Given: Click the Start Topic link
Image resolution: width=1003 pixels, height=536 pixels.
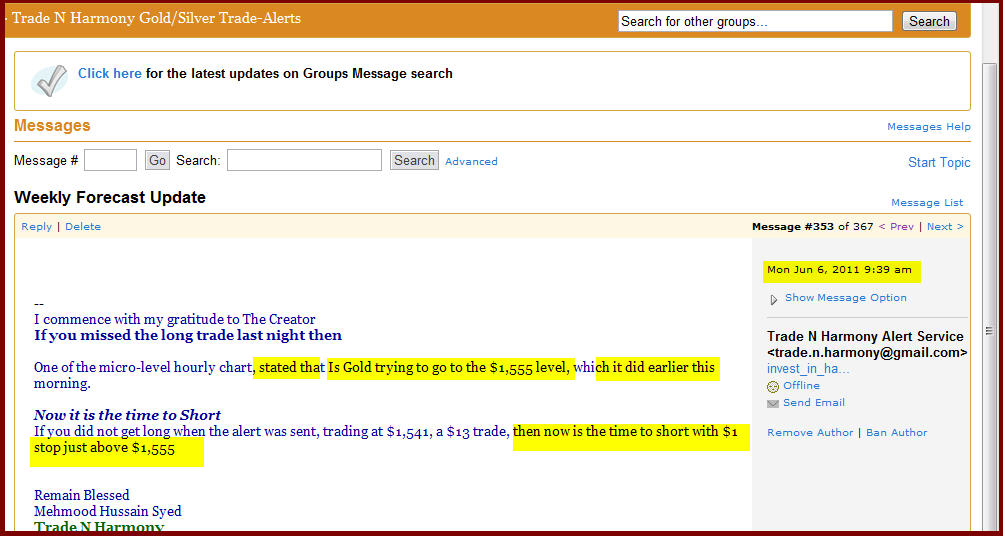Looking at the screenshot, I should pos(939,162).
